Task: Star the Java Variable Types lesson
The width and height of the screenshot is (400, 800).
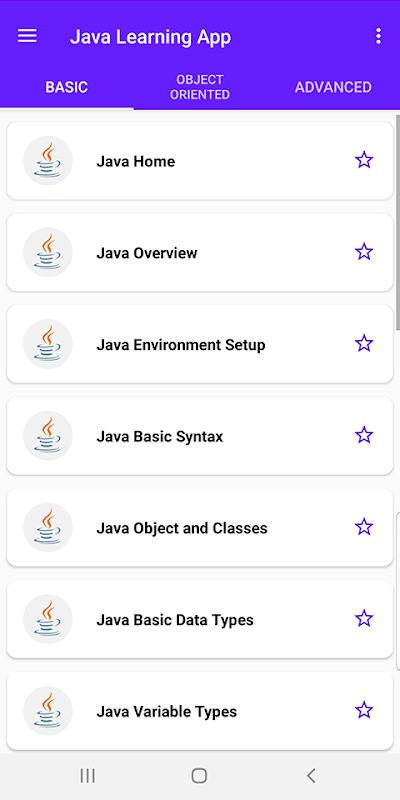Action: [364, 711]
